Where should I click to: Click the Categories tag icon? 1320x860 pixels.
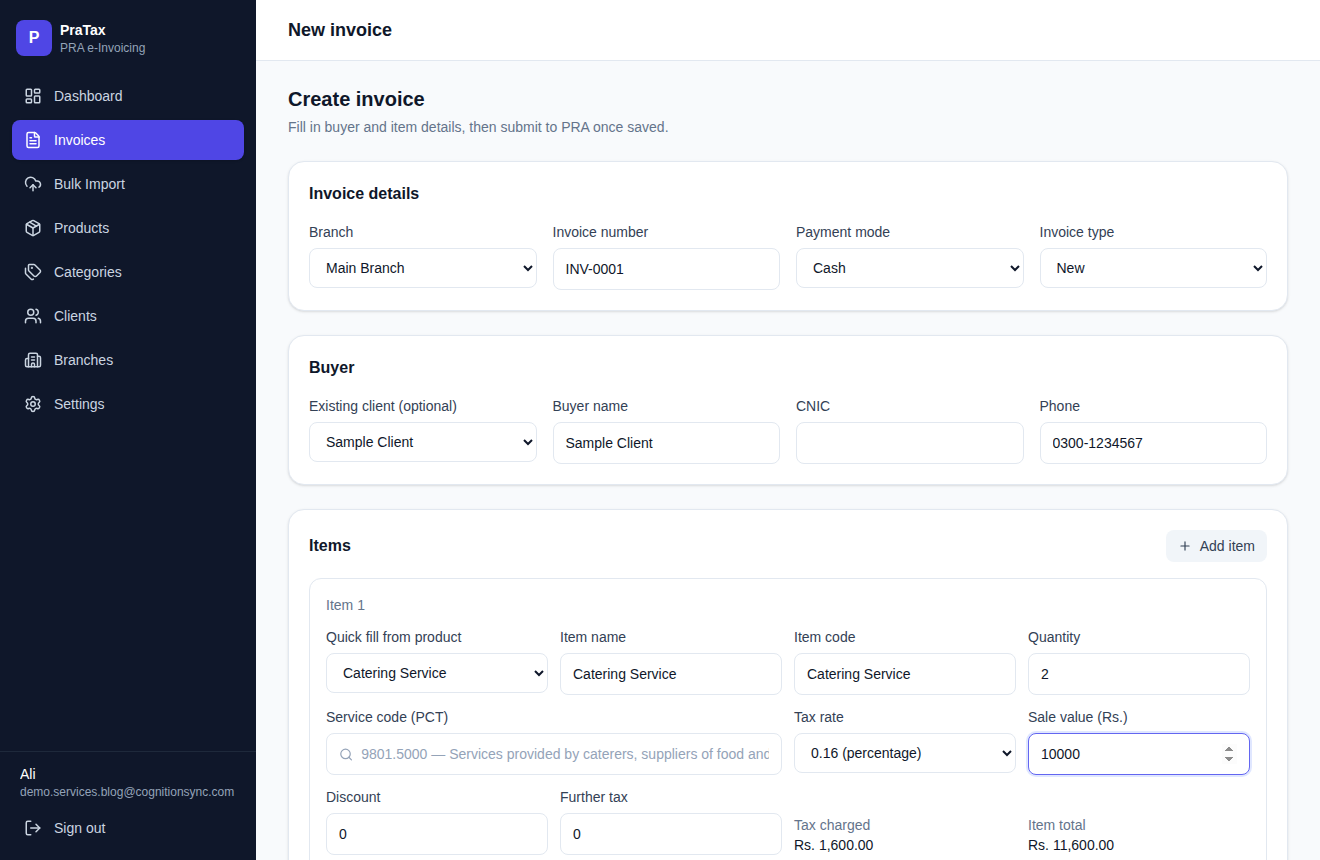(x=33, y=272)
